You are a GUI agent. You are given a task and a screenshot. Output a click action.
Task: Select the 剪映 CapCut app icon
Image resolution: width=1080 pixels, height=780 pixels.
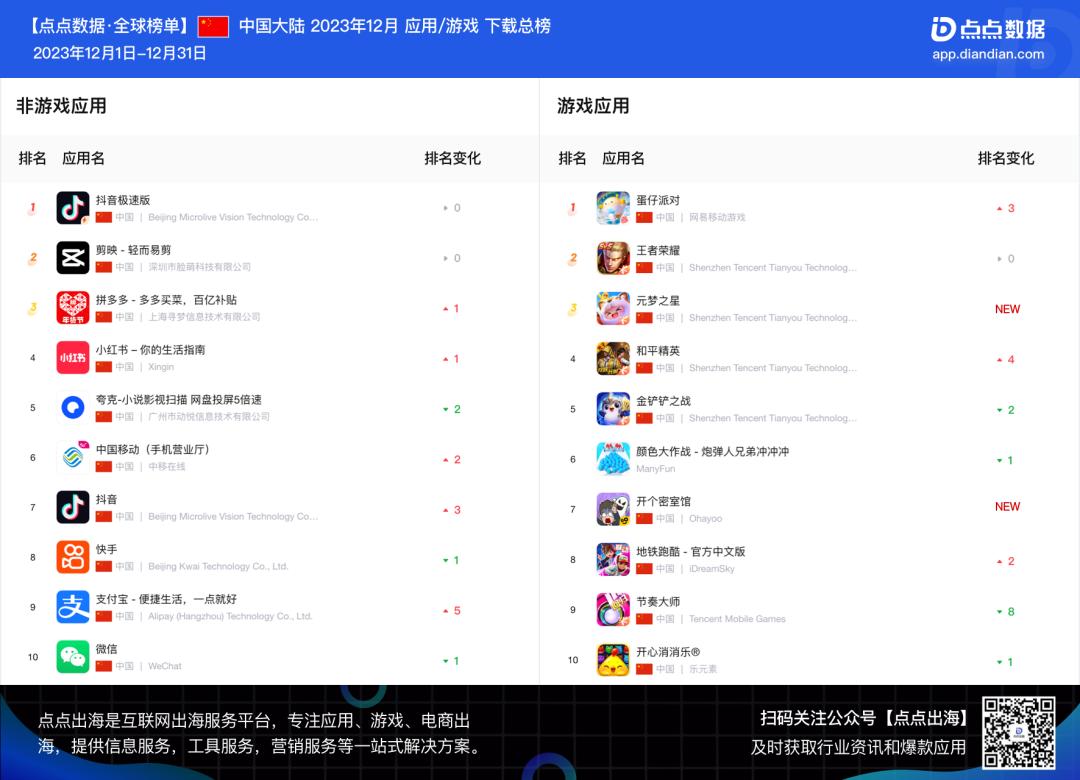coord(71,258)
